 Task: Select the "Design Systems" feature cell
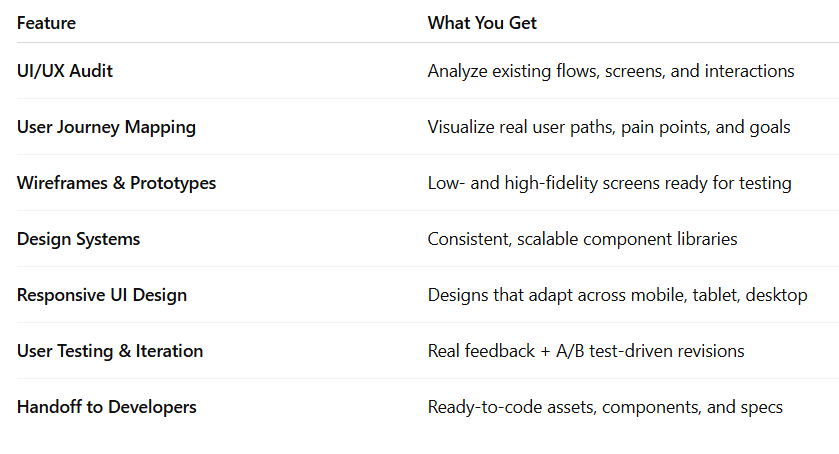(x=78, y=239)
